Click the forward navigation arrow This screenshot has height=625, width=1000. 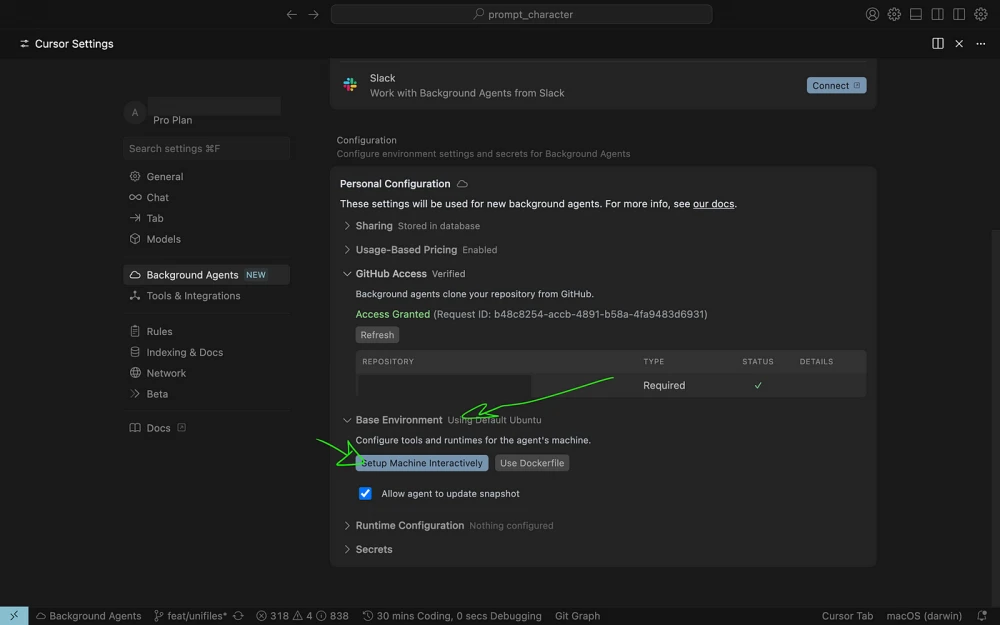313,14
